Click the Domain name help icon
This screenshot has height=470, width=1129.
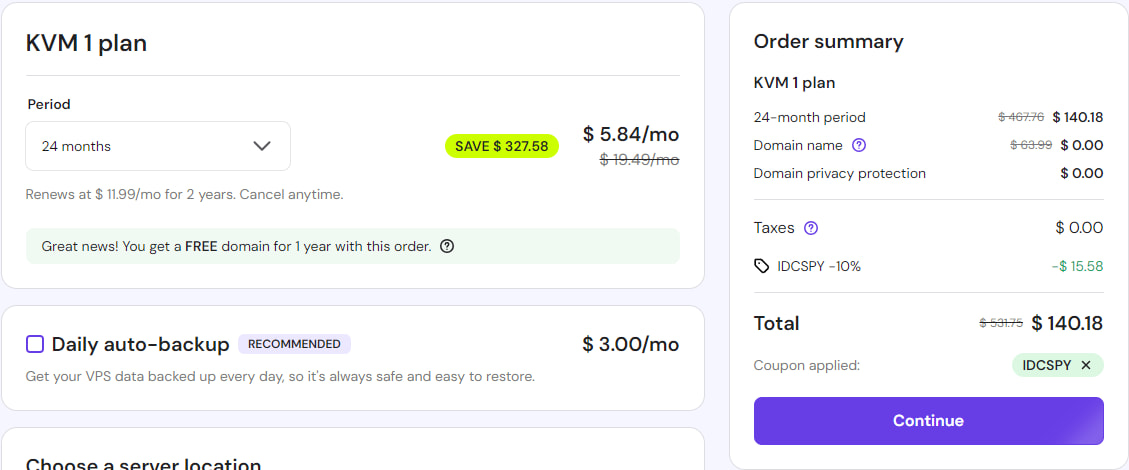pyautogui.click(x=858, y=145)
